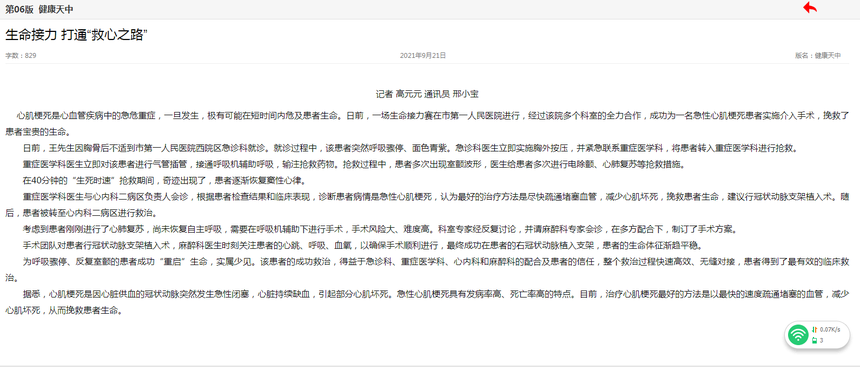Viewport: 860px width, 370px height.
Task: Open the green Wi-Fi speed widget icon
Action: (798, 335)
